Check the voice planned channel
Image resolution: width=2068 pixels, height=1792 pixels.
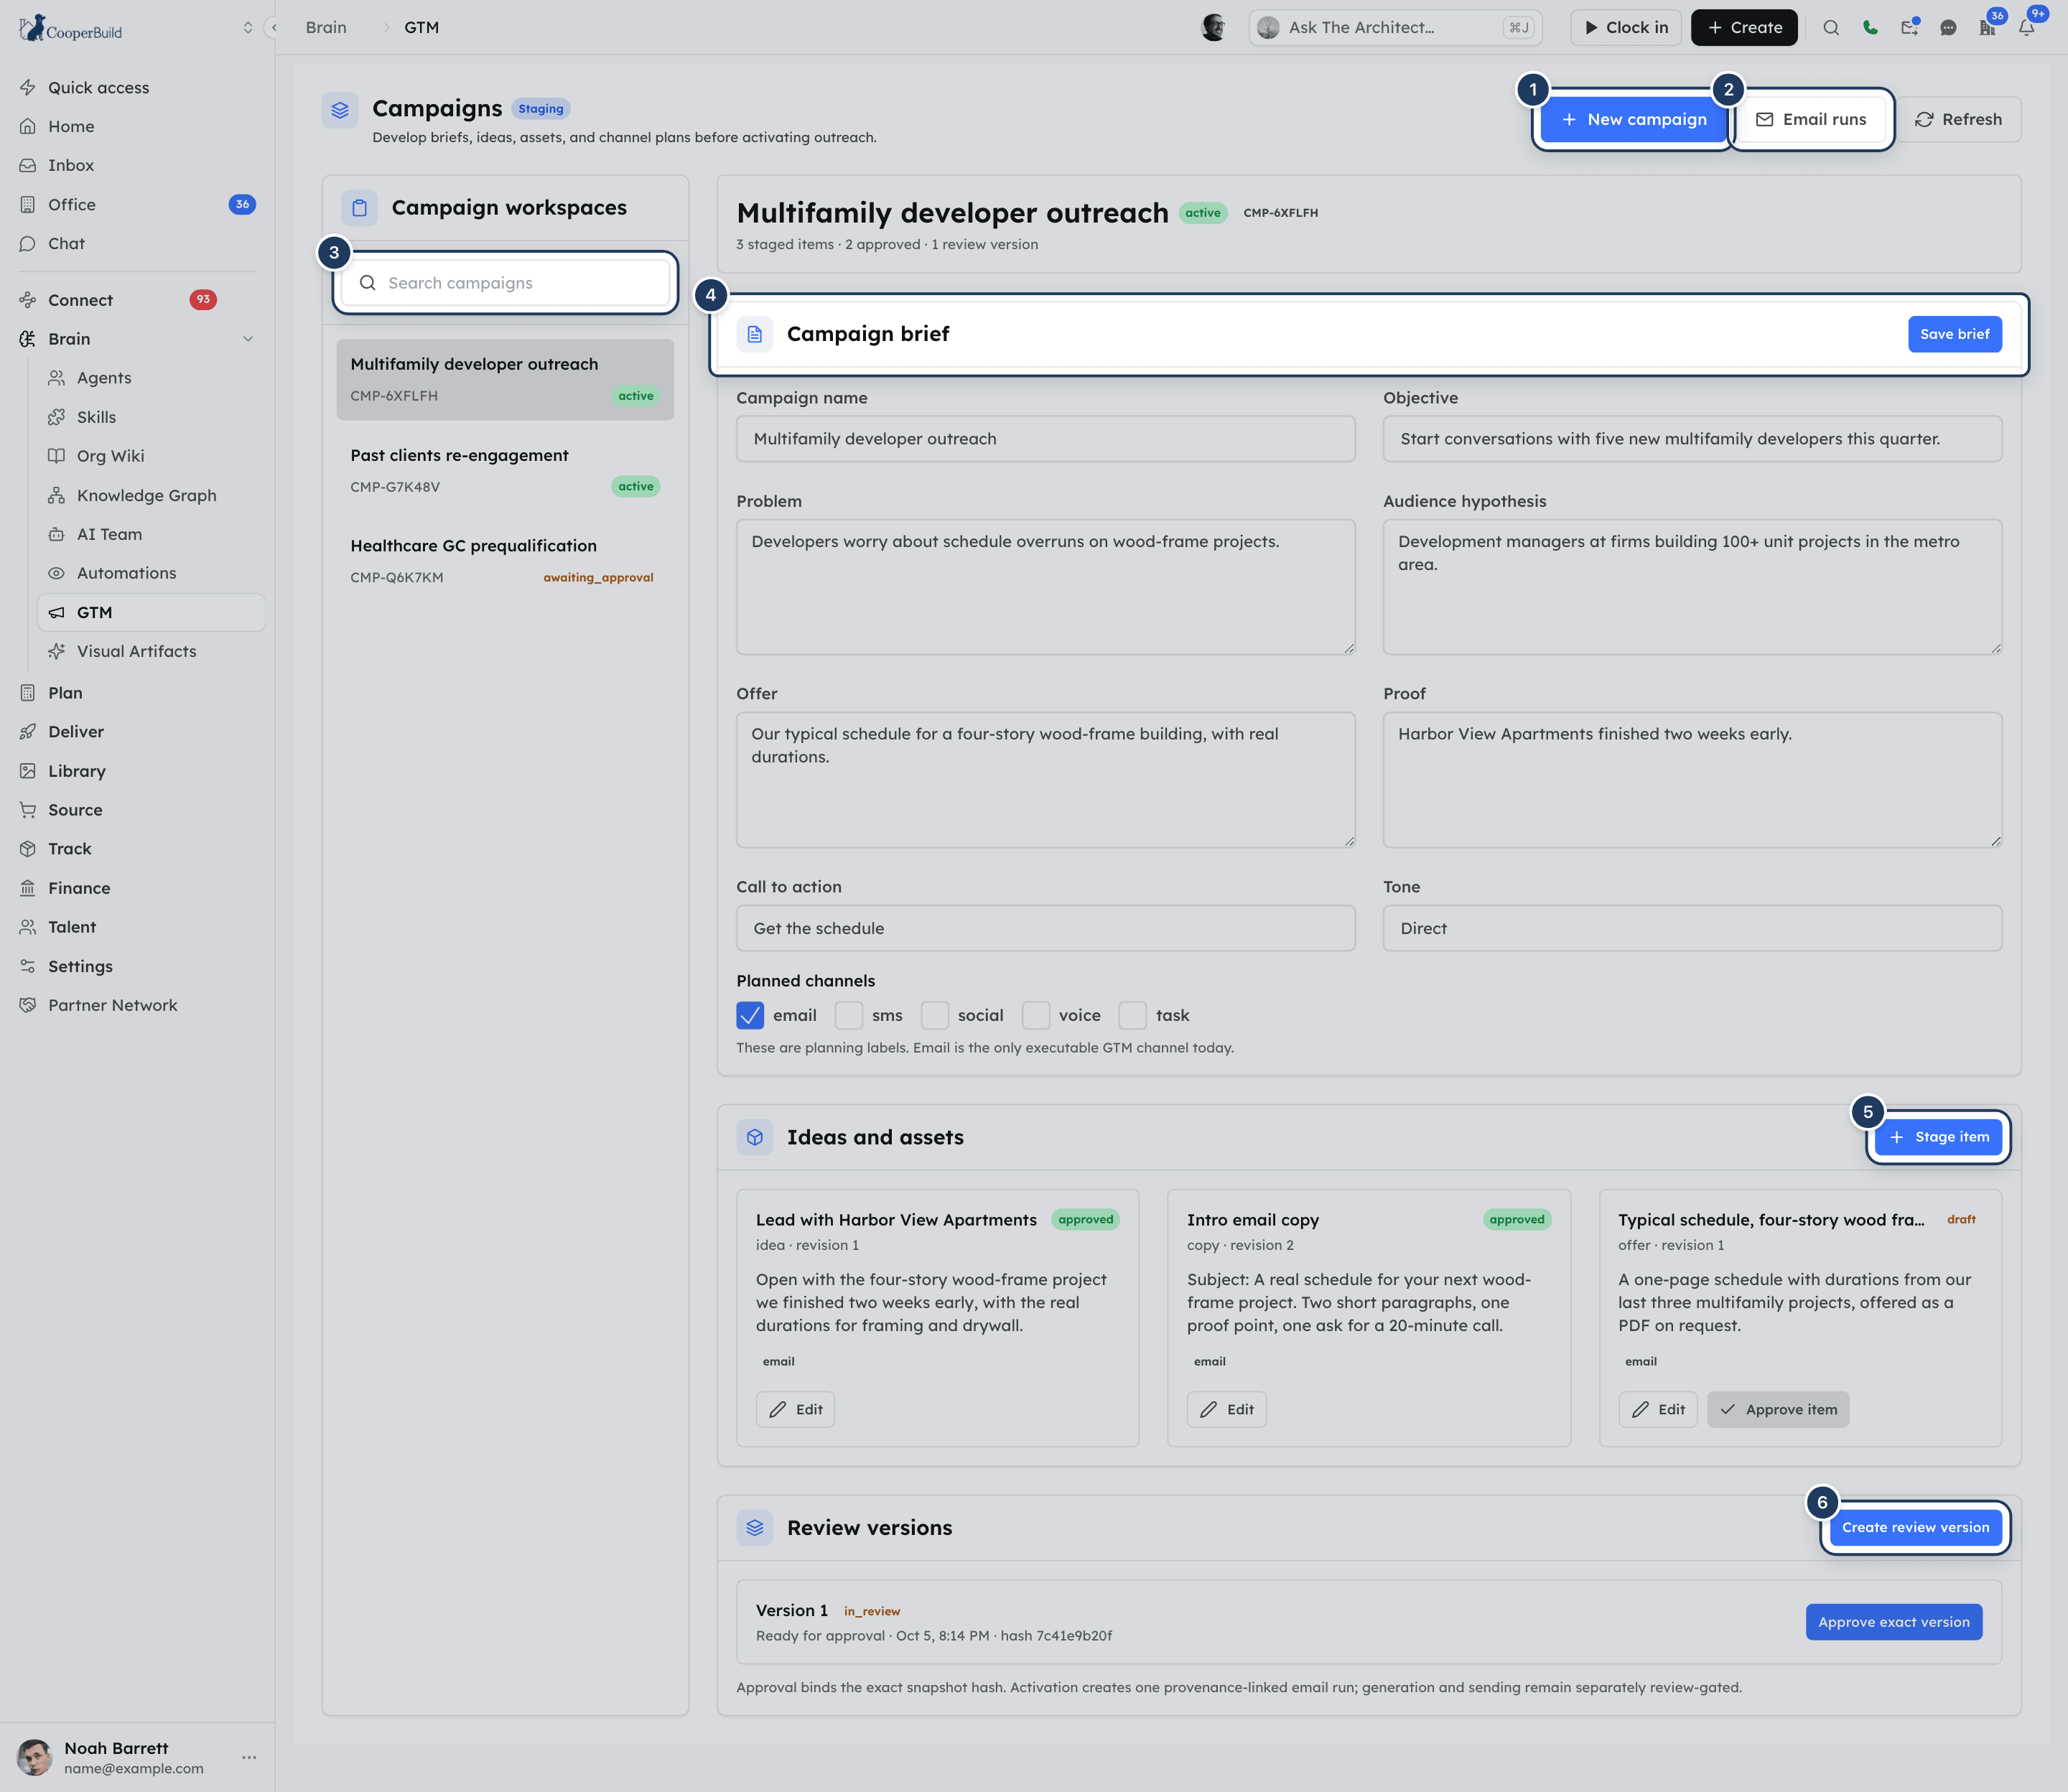(x=1036, y=1015)
